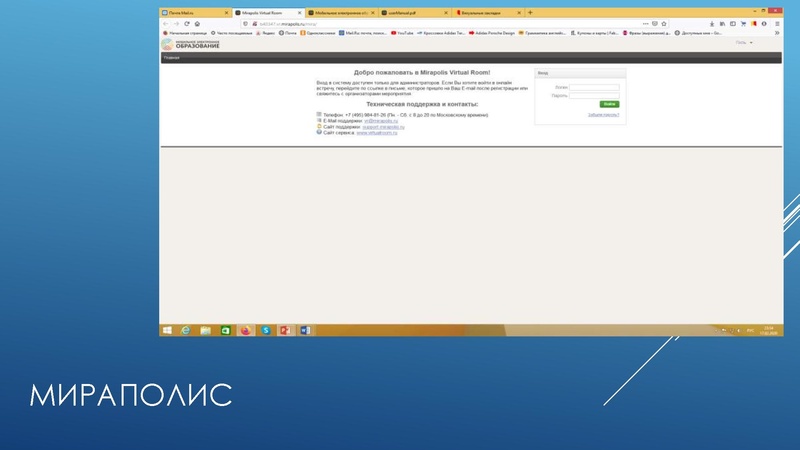Open the green store taskbar icon
Viewport: 800px width, 450px height.
coord(226,331)
